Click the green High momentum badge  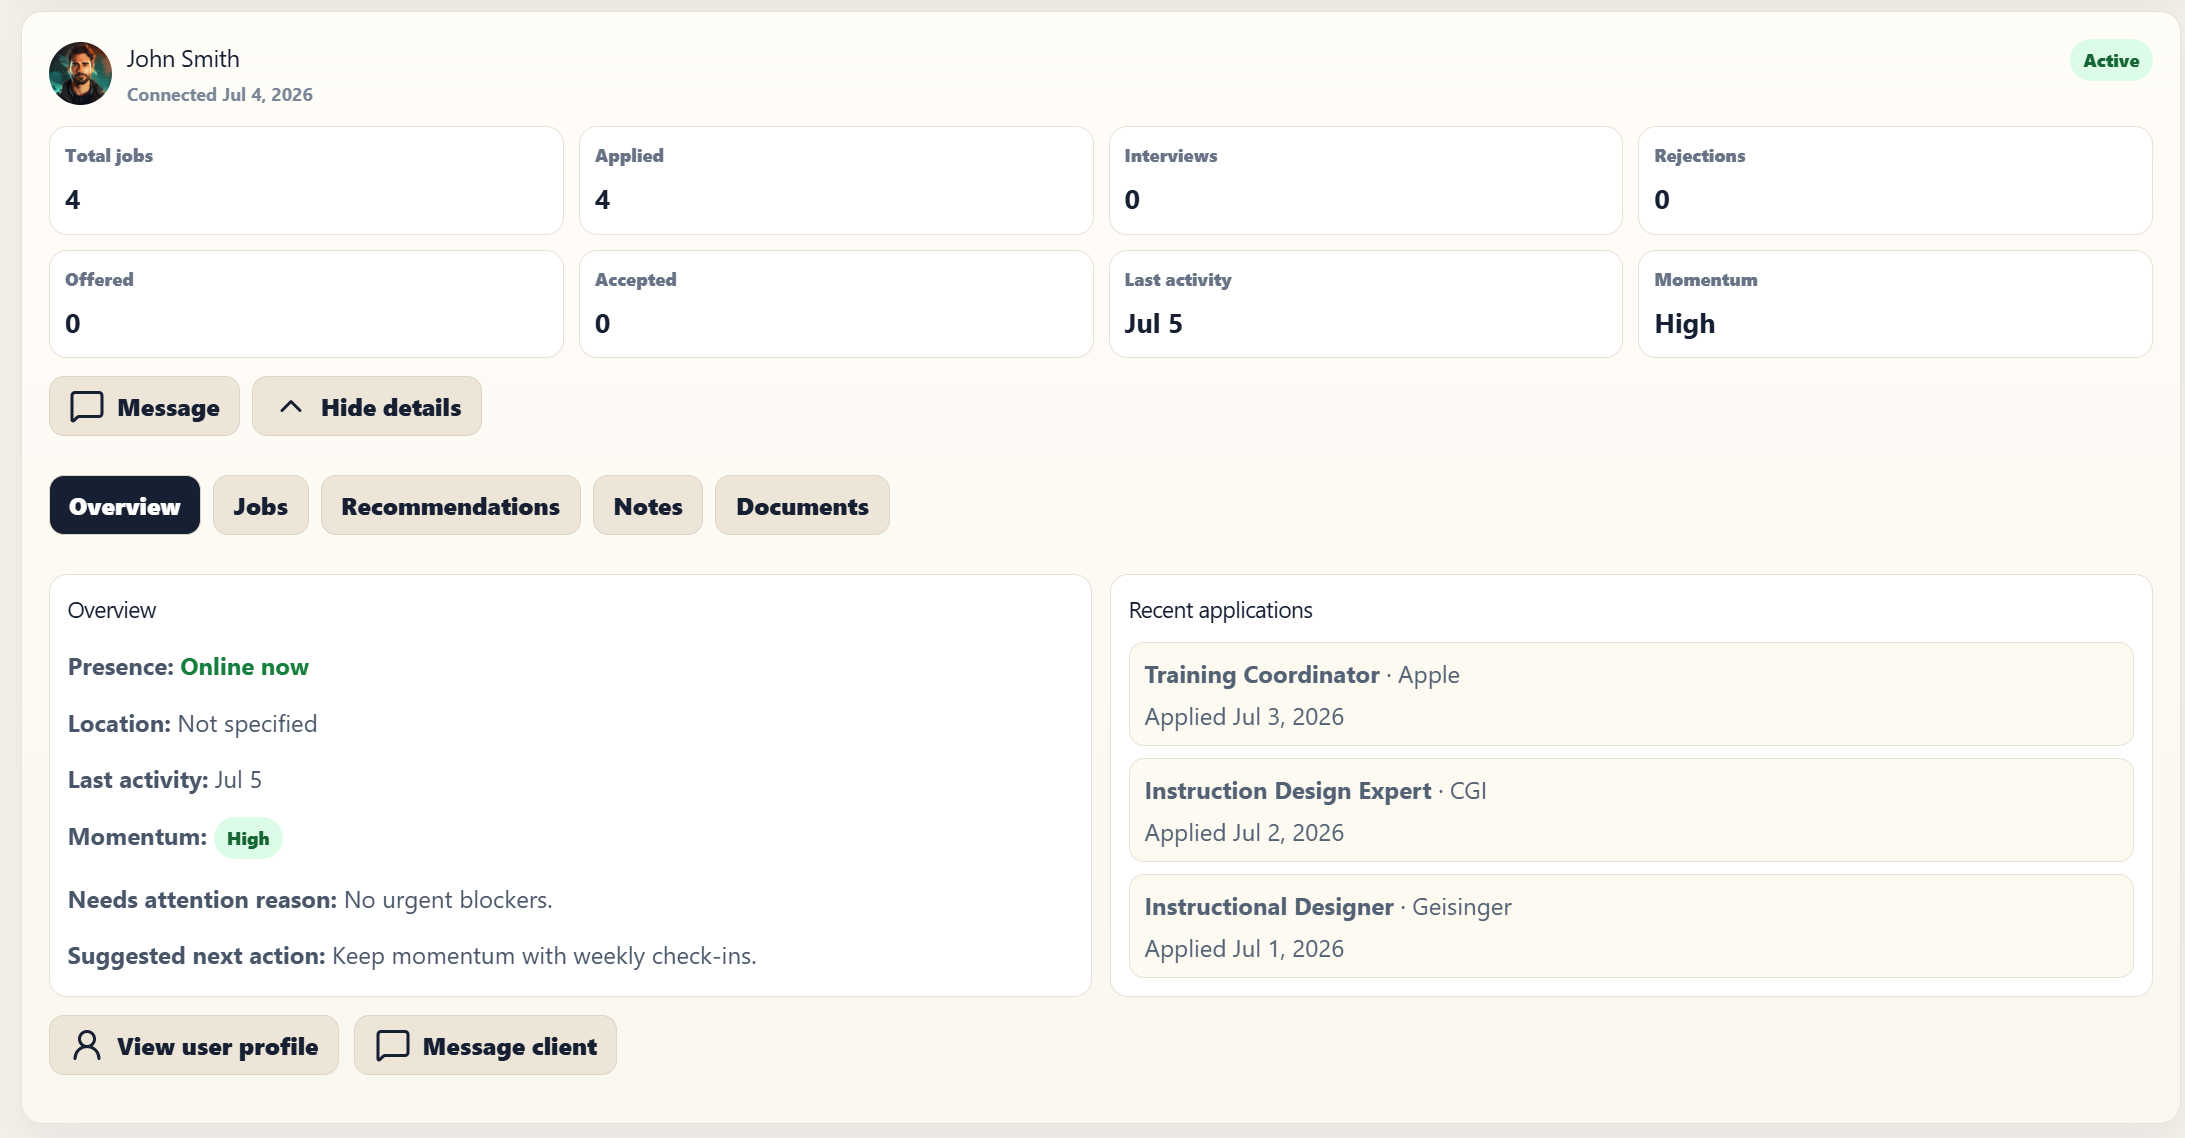[248, 838]
